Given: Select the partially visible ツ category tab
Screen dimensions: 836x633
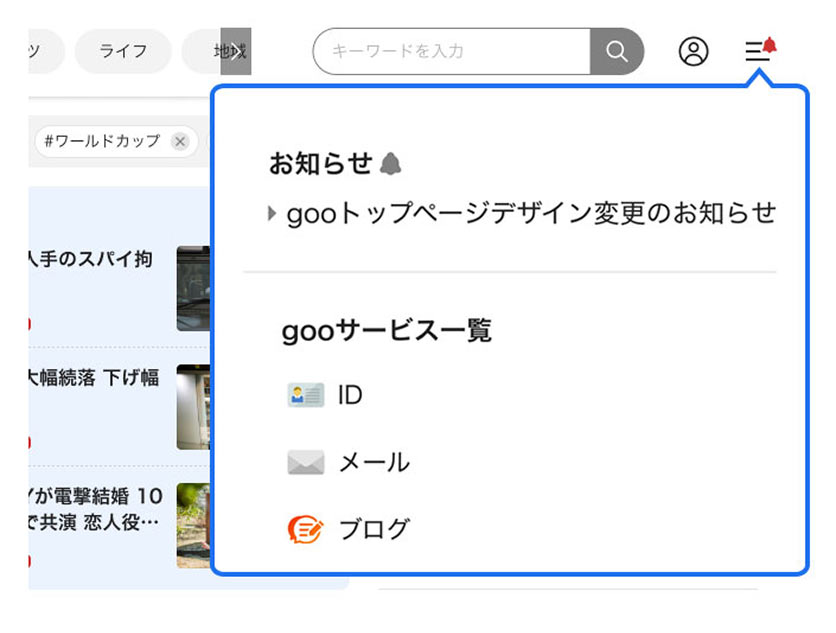Looking at the screenshot, I should pos(46,51).
